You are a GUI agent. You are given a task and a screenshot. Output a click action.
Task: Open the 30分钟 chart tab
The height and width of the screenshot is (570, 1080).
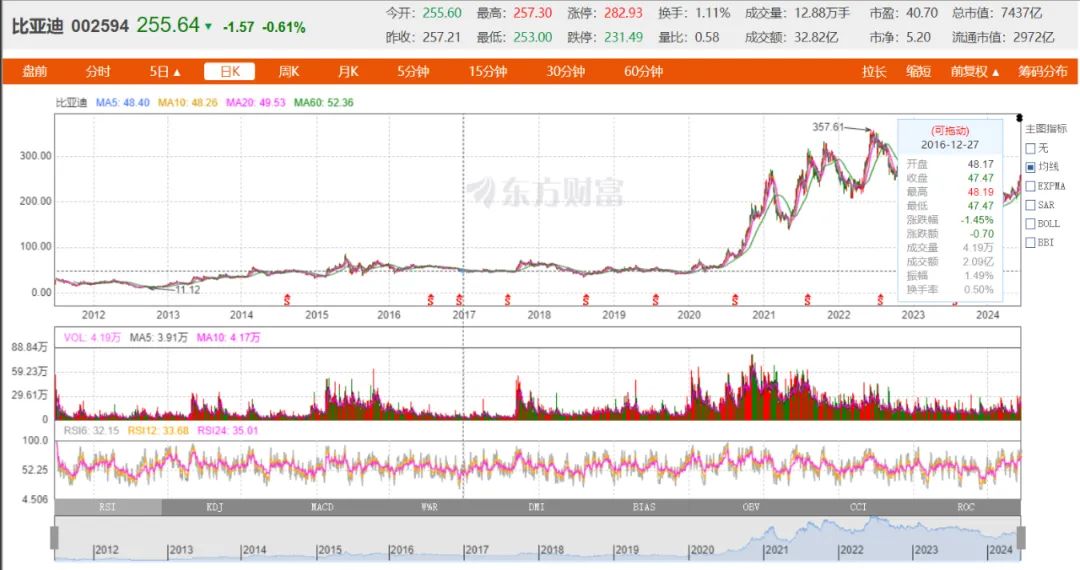565,72
